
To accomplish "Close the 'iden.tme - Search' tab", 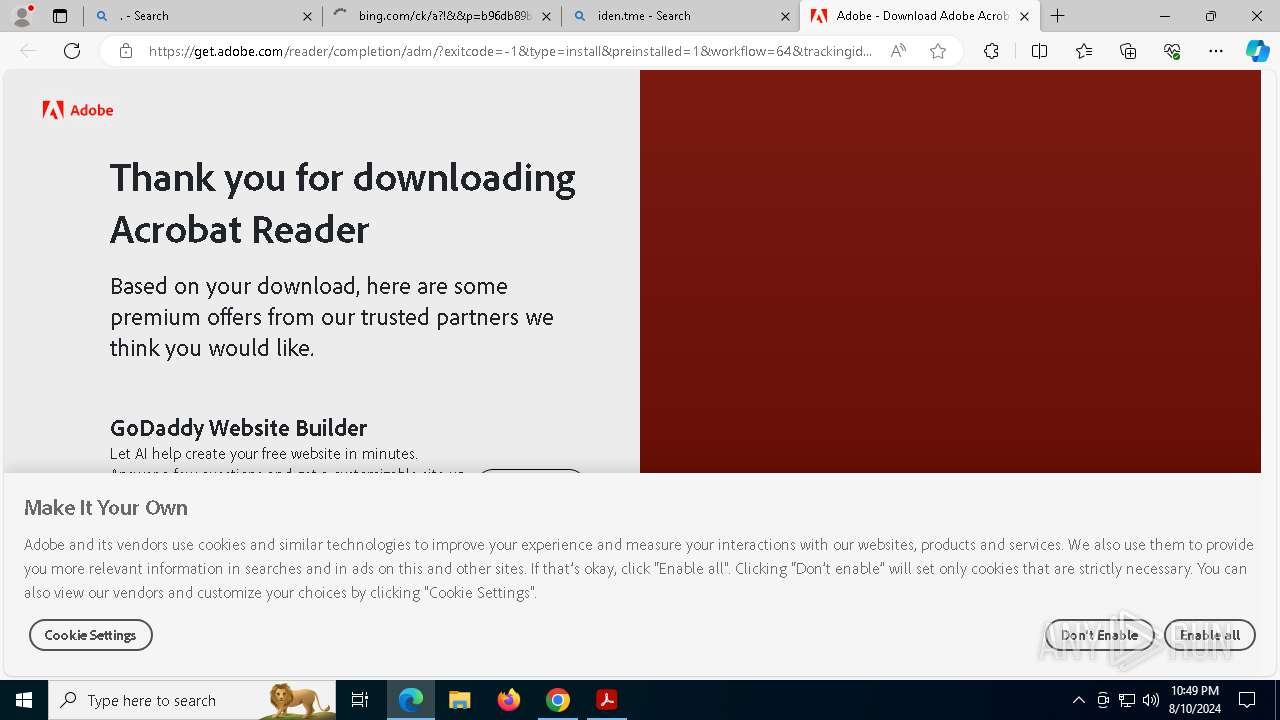I will tap(785, 16).
